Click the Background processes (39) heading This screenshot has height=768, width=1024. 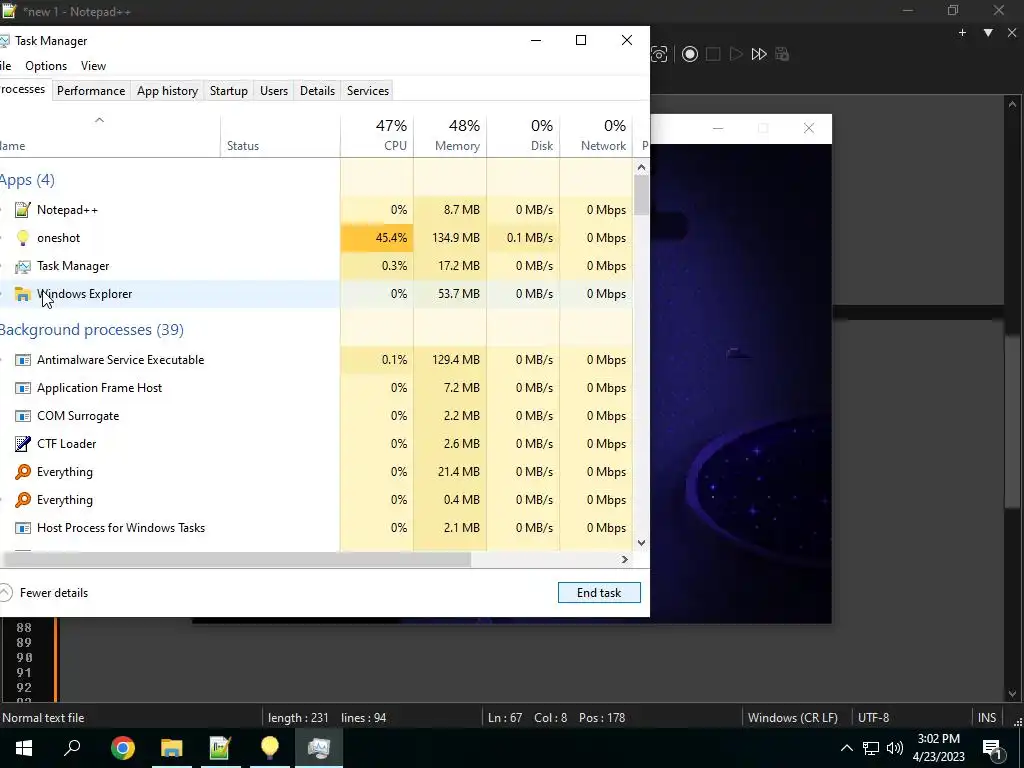91,330
